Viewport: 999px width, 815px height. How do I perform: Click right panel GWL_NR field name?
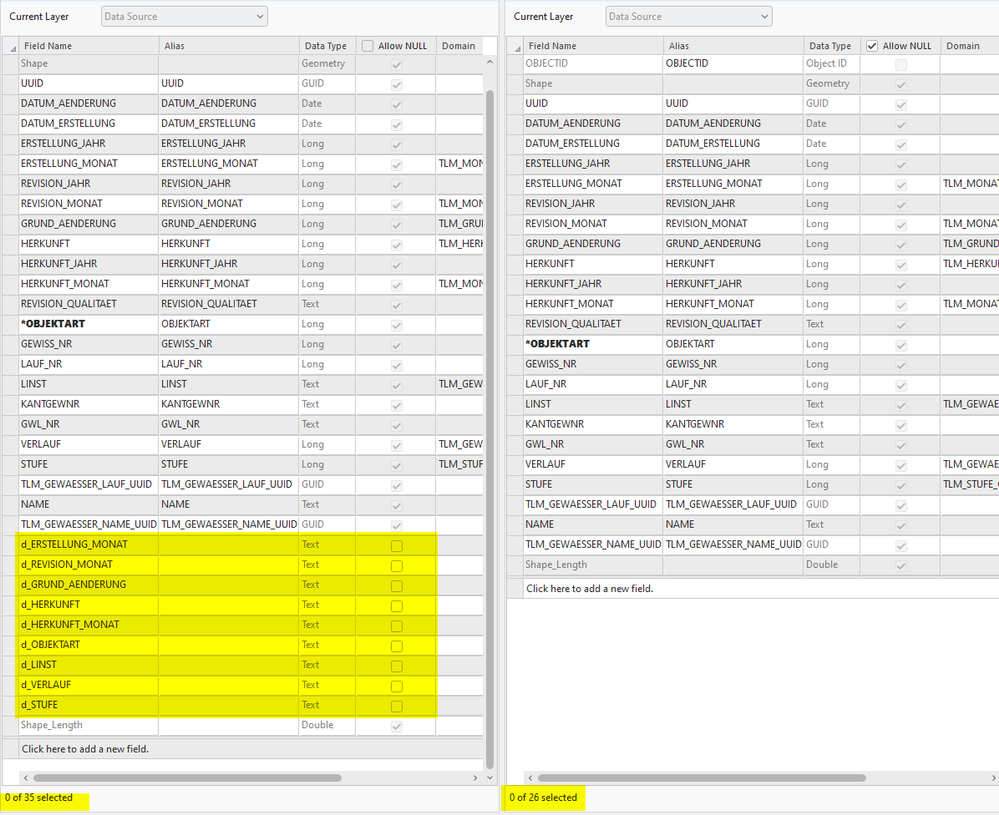point(593,444)
